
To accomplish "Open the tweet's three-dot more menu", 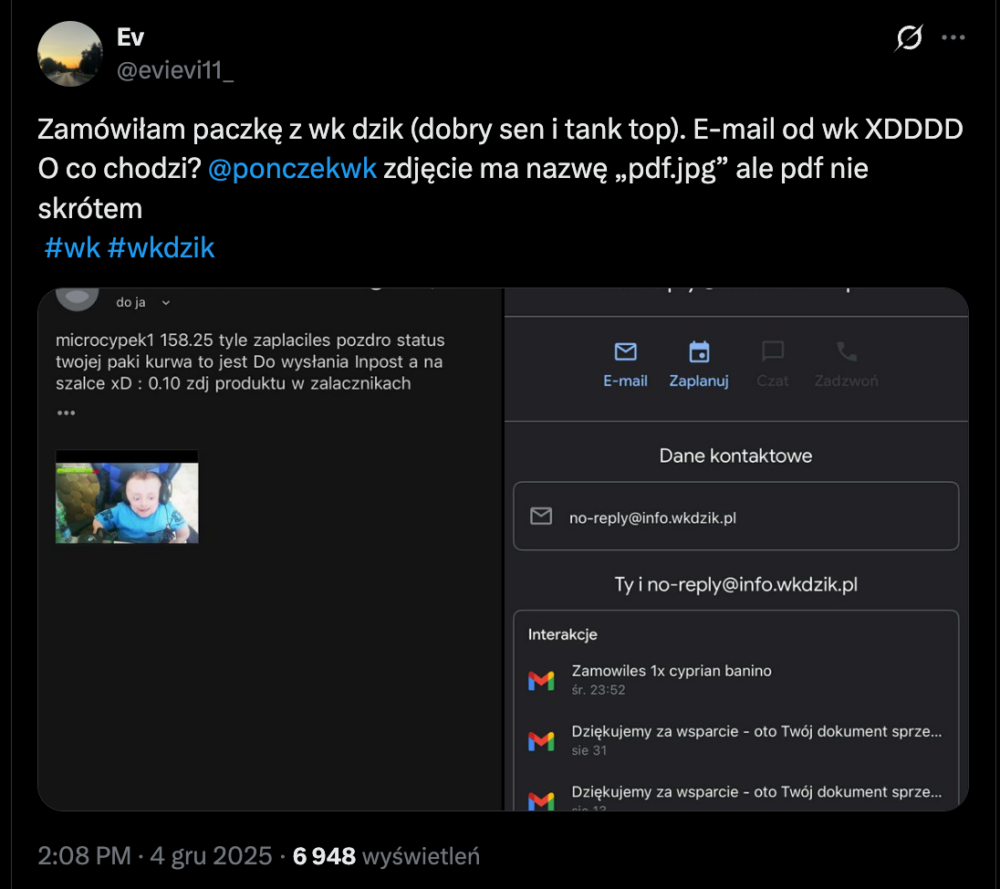I will tap(954, 38).
